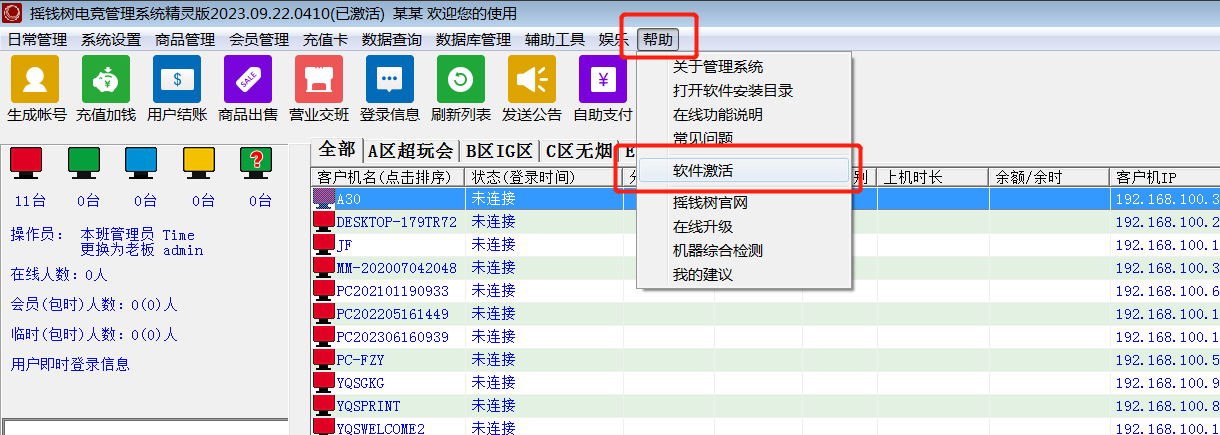Choose 在线升级 from the dropdown menu
This screenshot has width=1220, height=435.
(703, 227)
